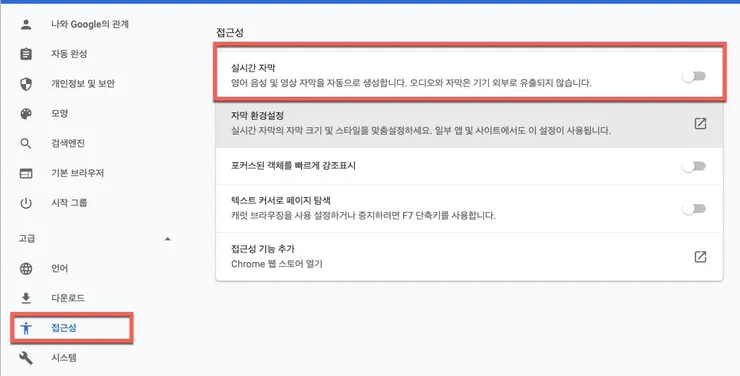Open 접근성 기능 추가 row
The width and height of the screenshot is (740, 376).
[x=469, y=257]
